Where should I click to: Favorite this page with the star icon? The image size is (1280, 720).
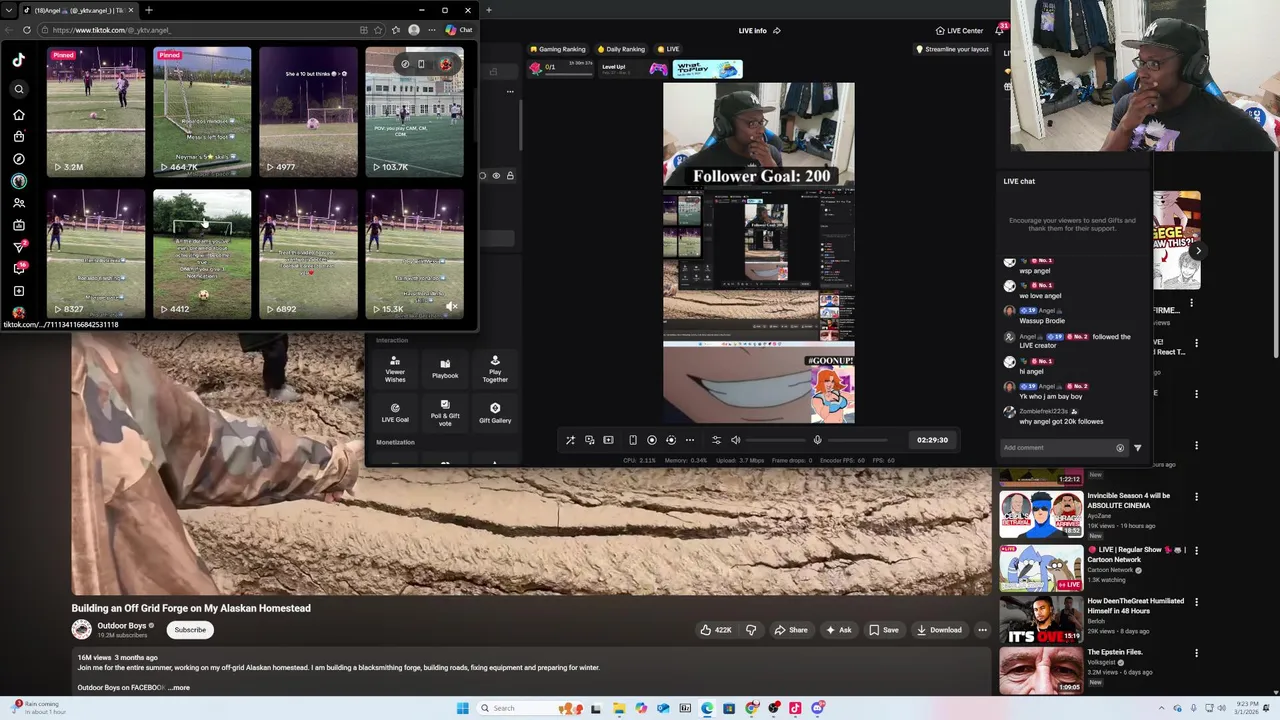pos(378,30)
